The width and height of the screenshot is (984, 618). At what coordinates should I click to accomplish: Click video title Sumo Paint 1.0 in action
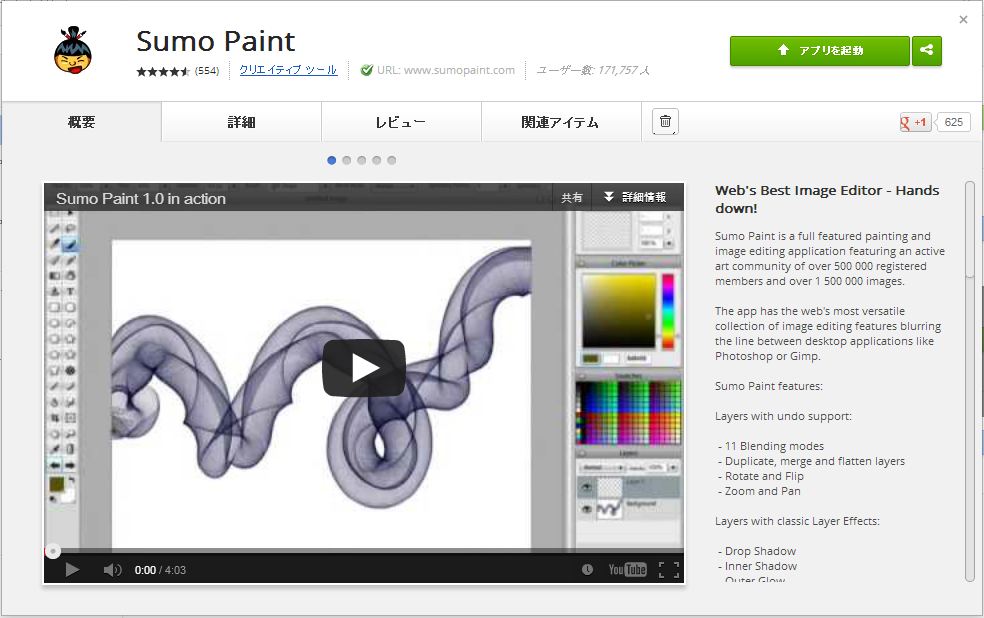141,199
